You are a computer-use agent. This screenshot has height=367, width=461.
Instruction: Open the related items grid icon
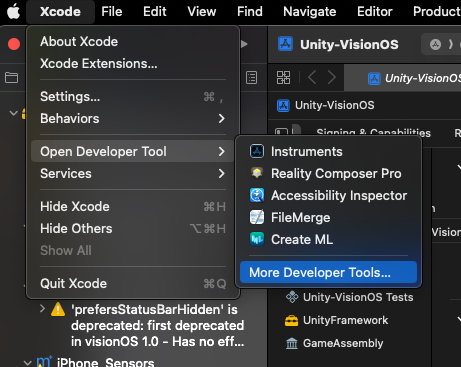coord(283,78)
